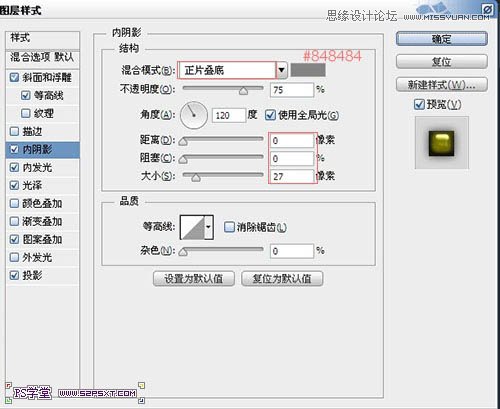Click the angle dial control
This screenshot has width=500, height=409.
pyautogui.click(x=194, y=115)
